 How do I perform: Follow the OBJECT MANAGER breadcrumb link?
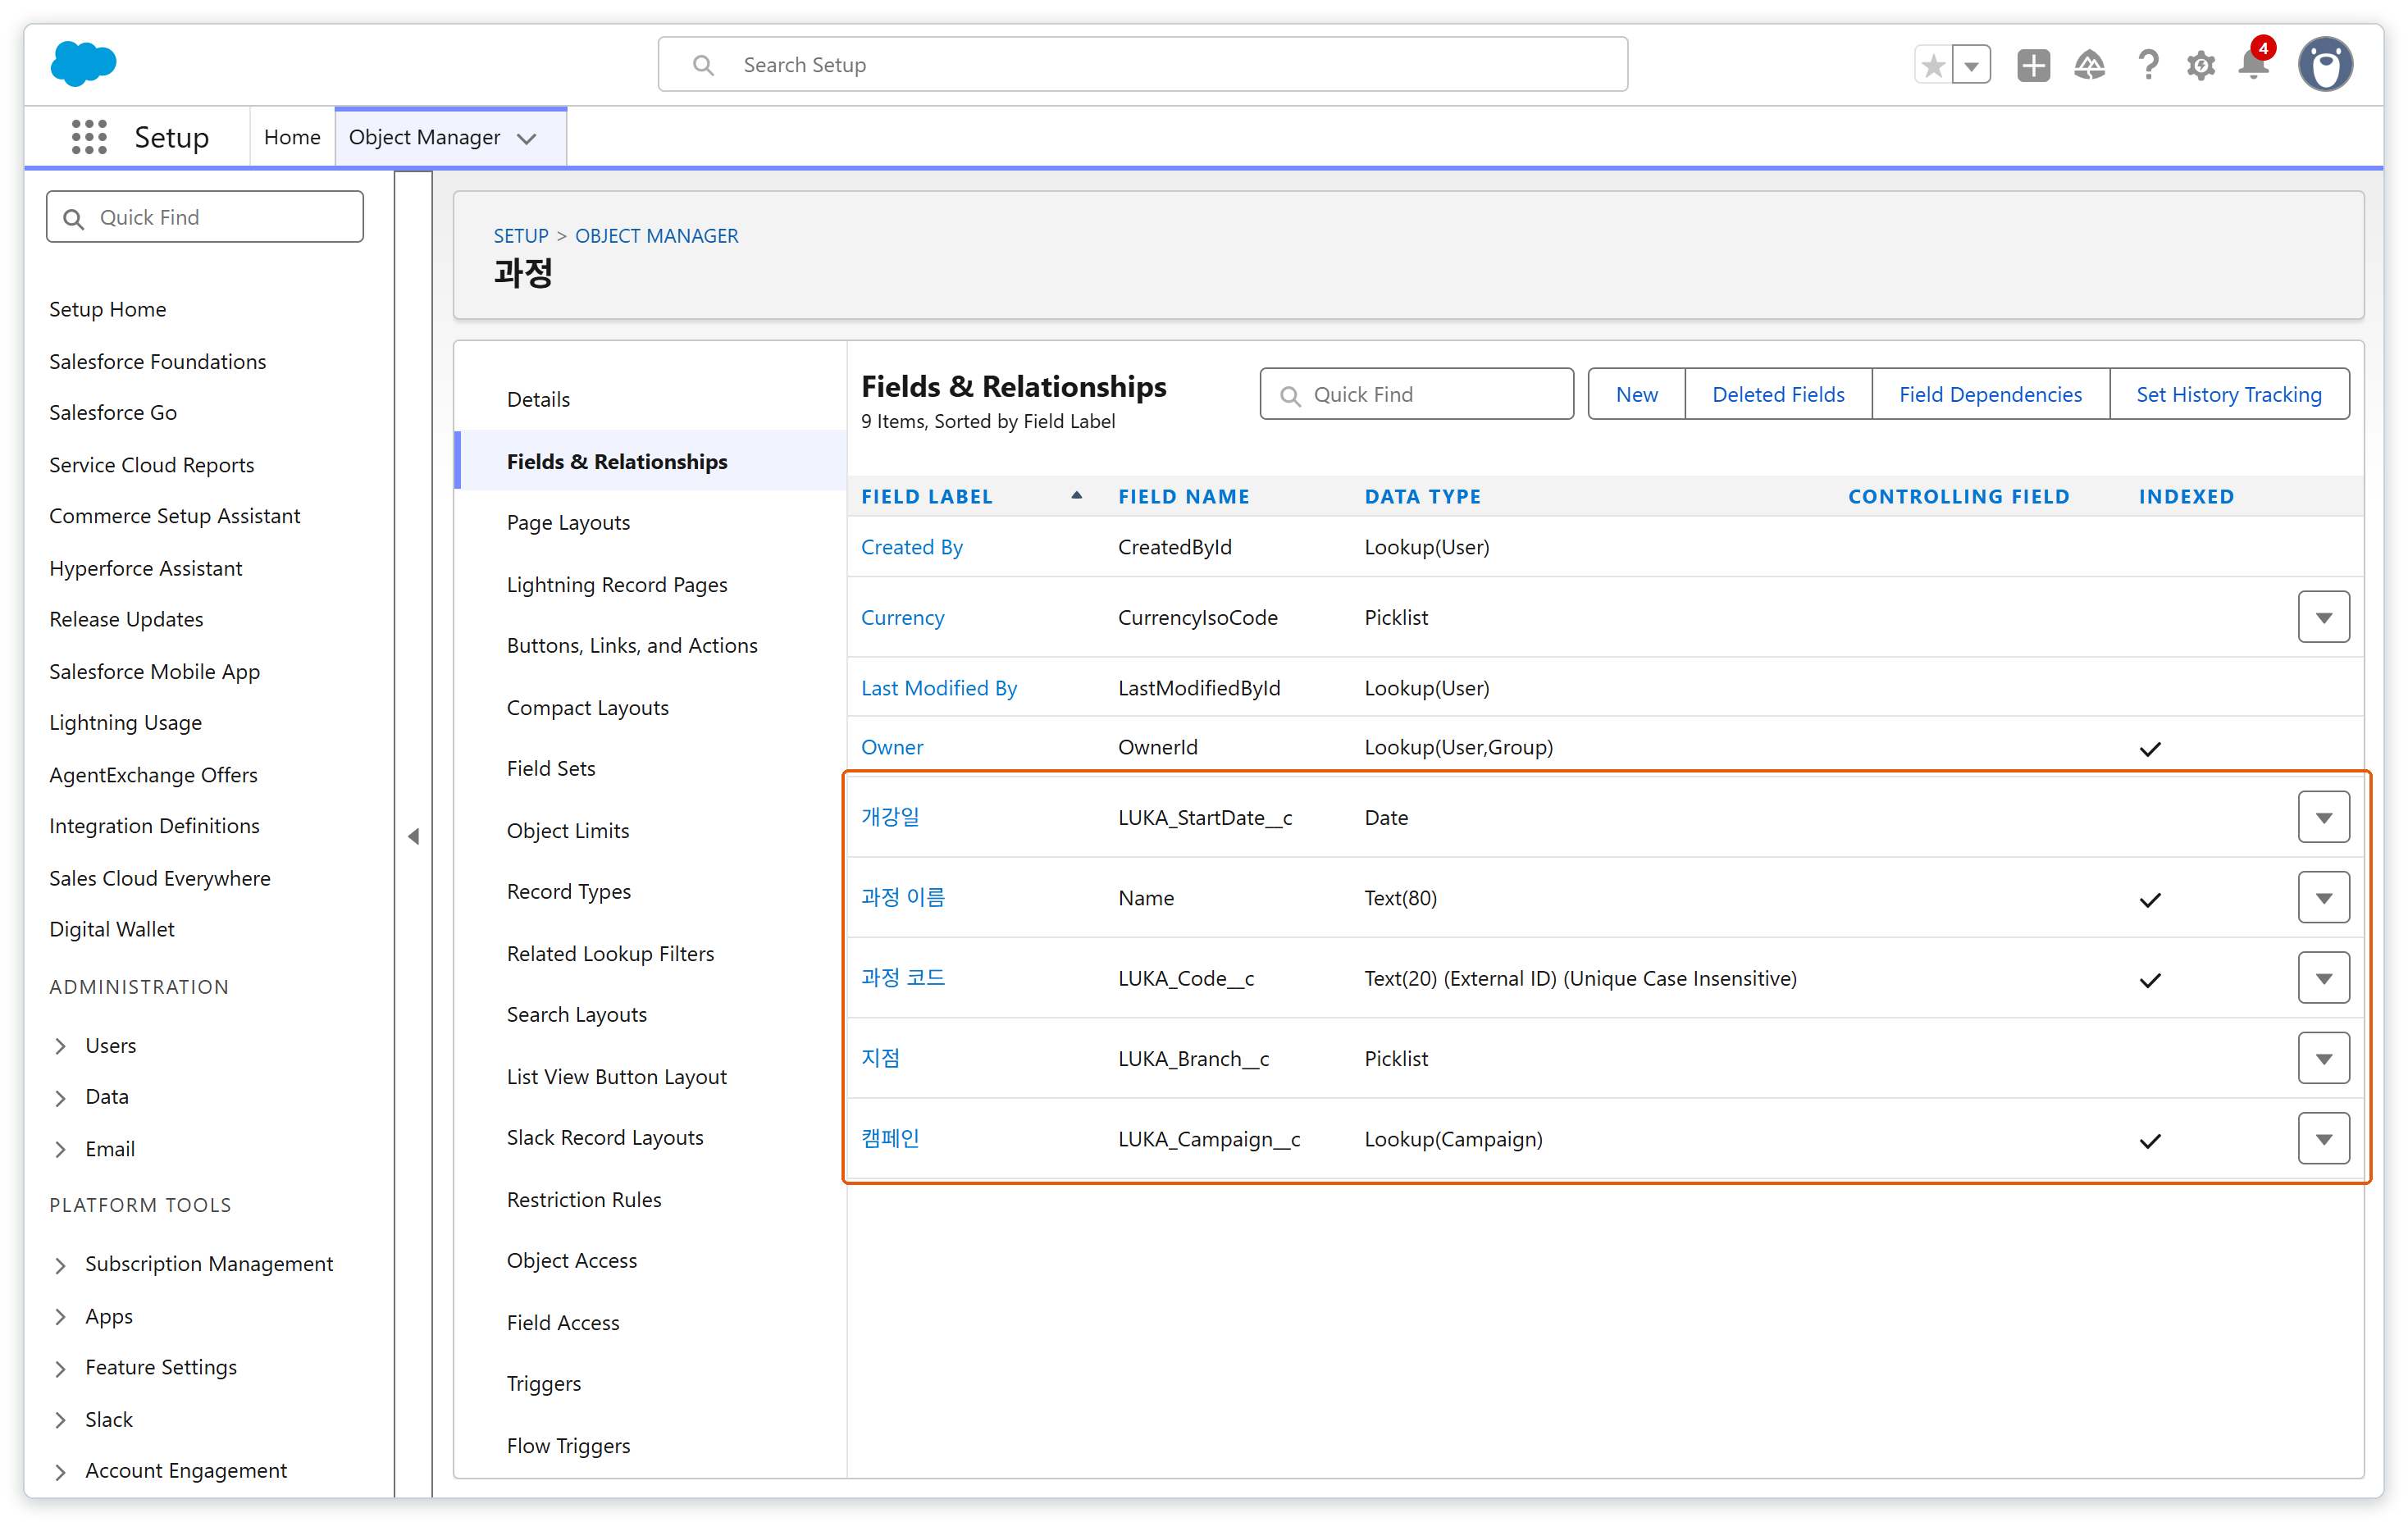656,235
